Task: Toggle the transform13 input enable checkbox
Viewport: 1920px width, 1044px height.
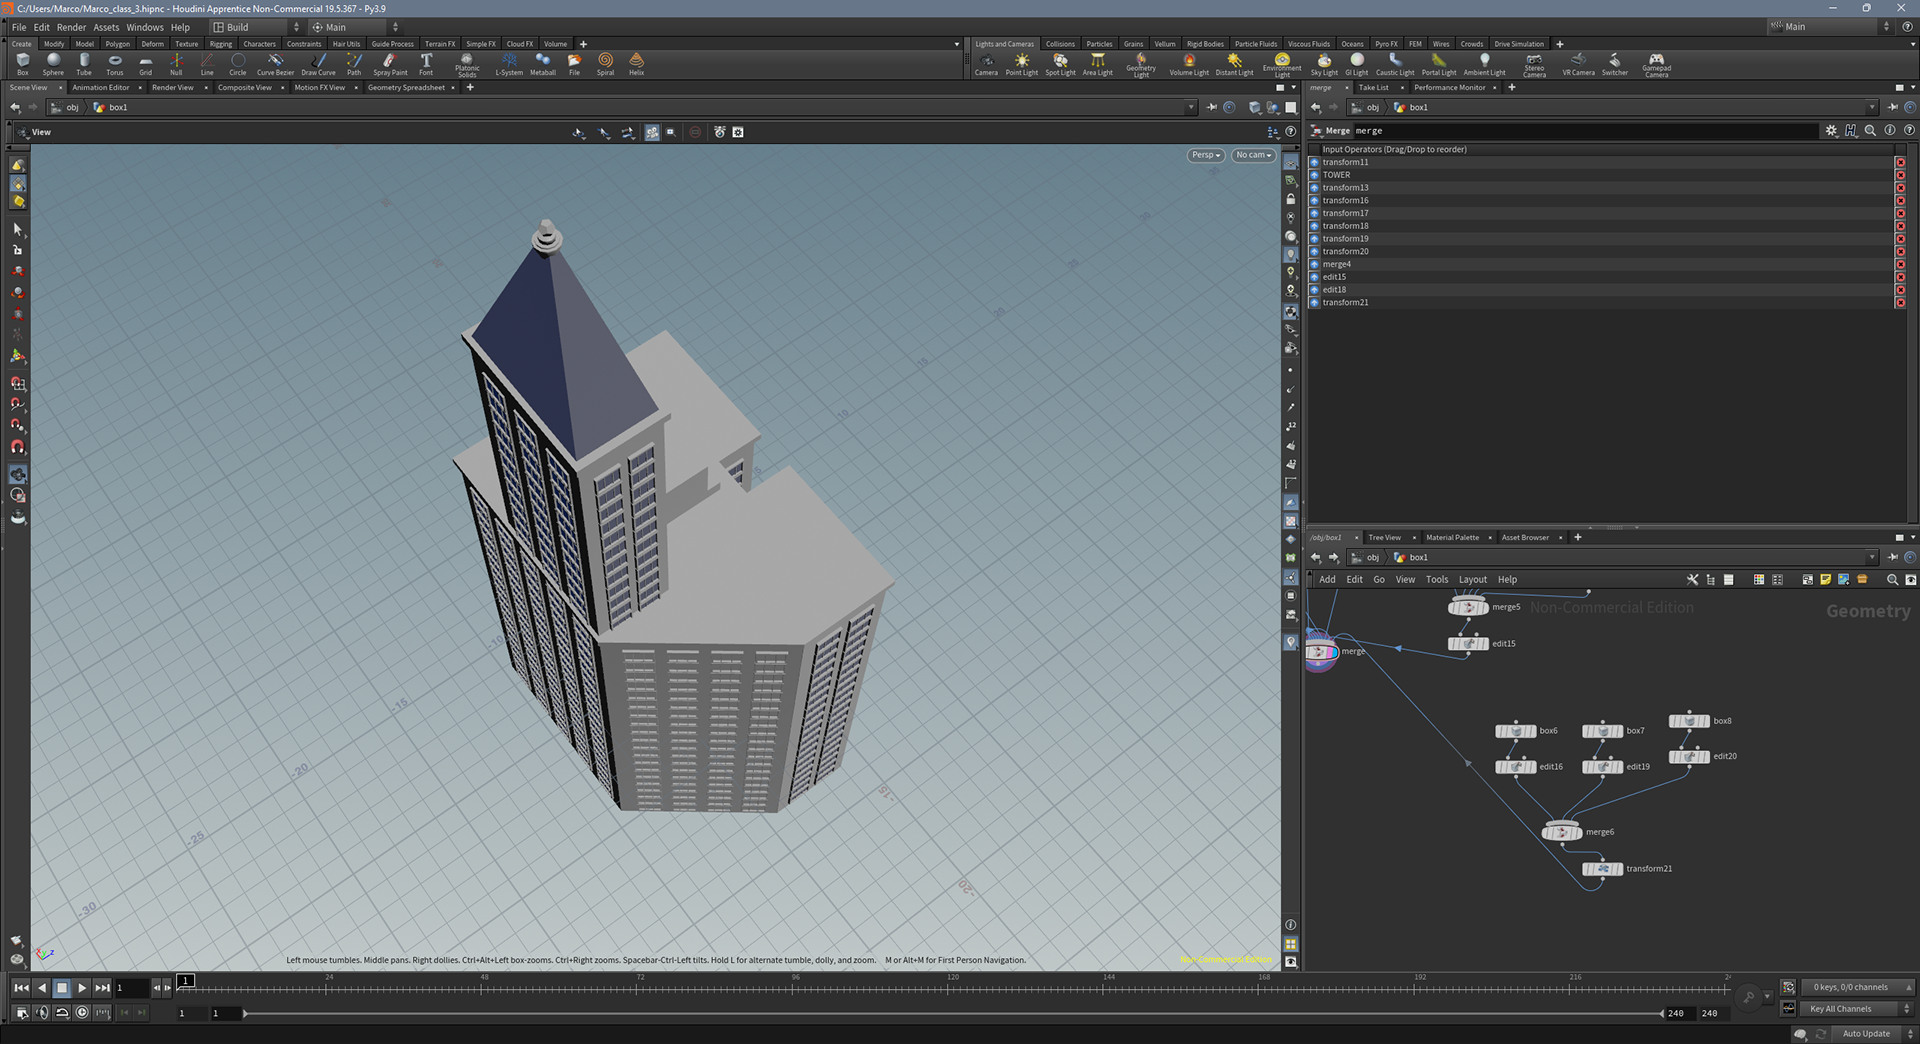Action: coord(1314,188)
